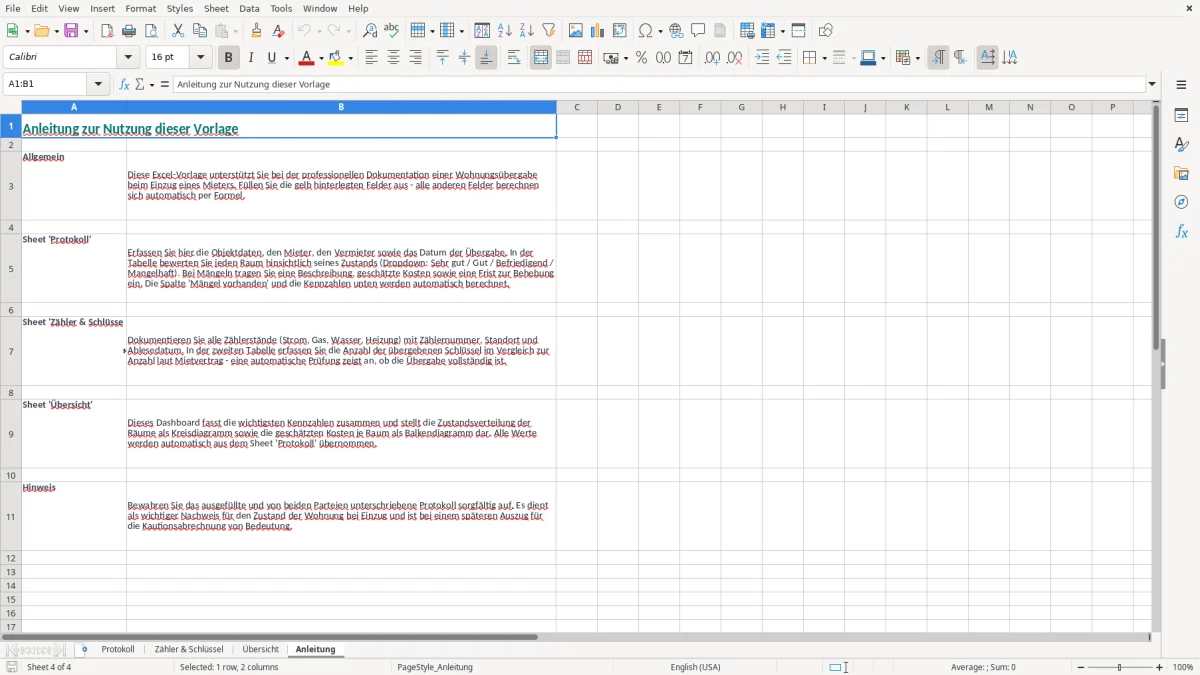The height and width of the screenshot is (675, 1200).
Task: Format as percent
Action: tap(641, 58)
